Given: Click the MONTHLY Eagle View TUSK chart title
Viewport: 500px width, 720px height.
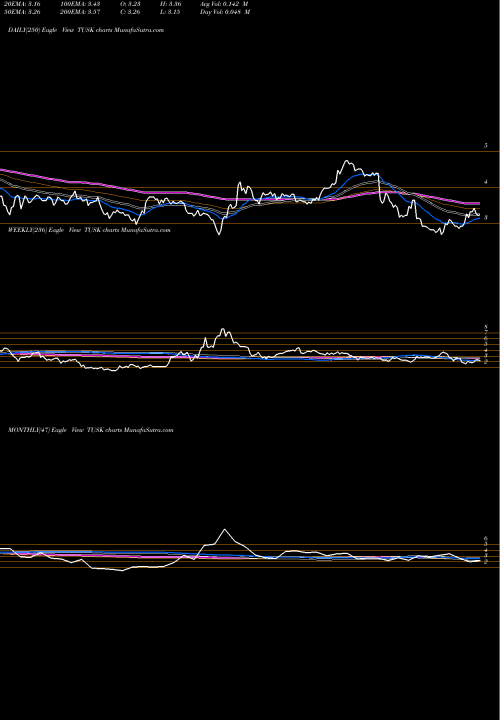Looking at the screenshot, I should coord(90,430).
